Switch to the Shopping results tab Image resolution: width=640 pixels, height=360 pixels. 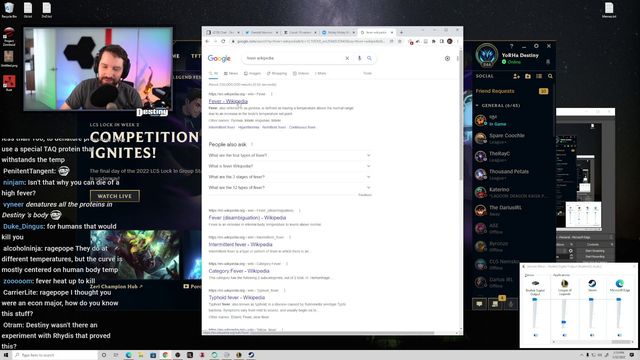pyautogui.click(x=277, y=73)
